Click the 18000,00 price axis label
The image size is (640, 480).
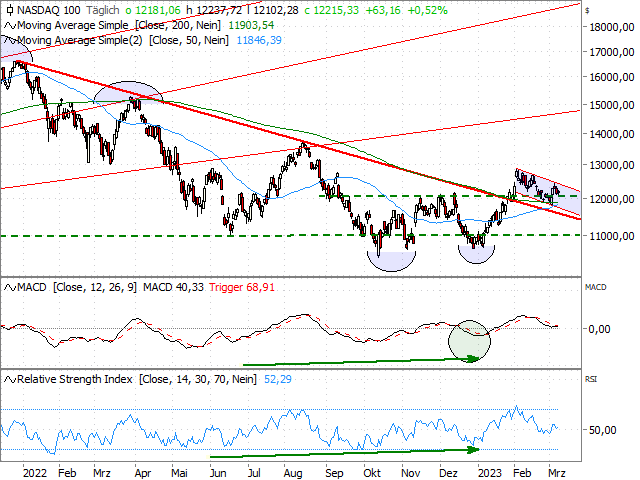612,27
